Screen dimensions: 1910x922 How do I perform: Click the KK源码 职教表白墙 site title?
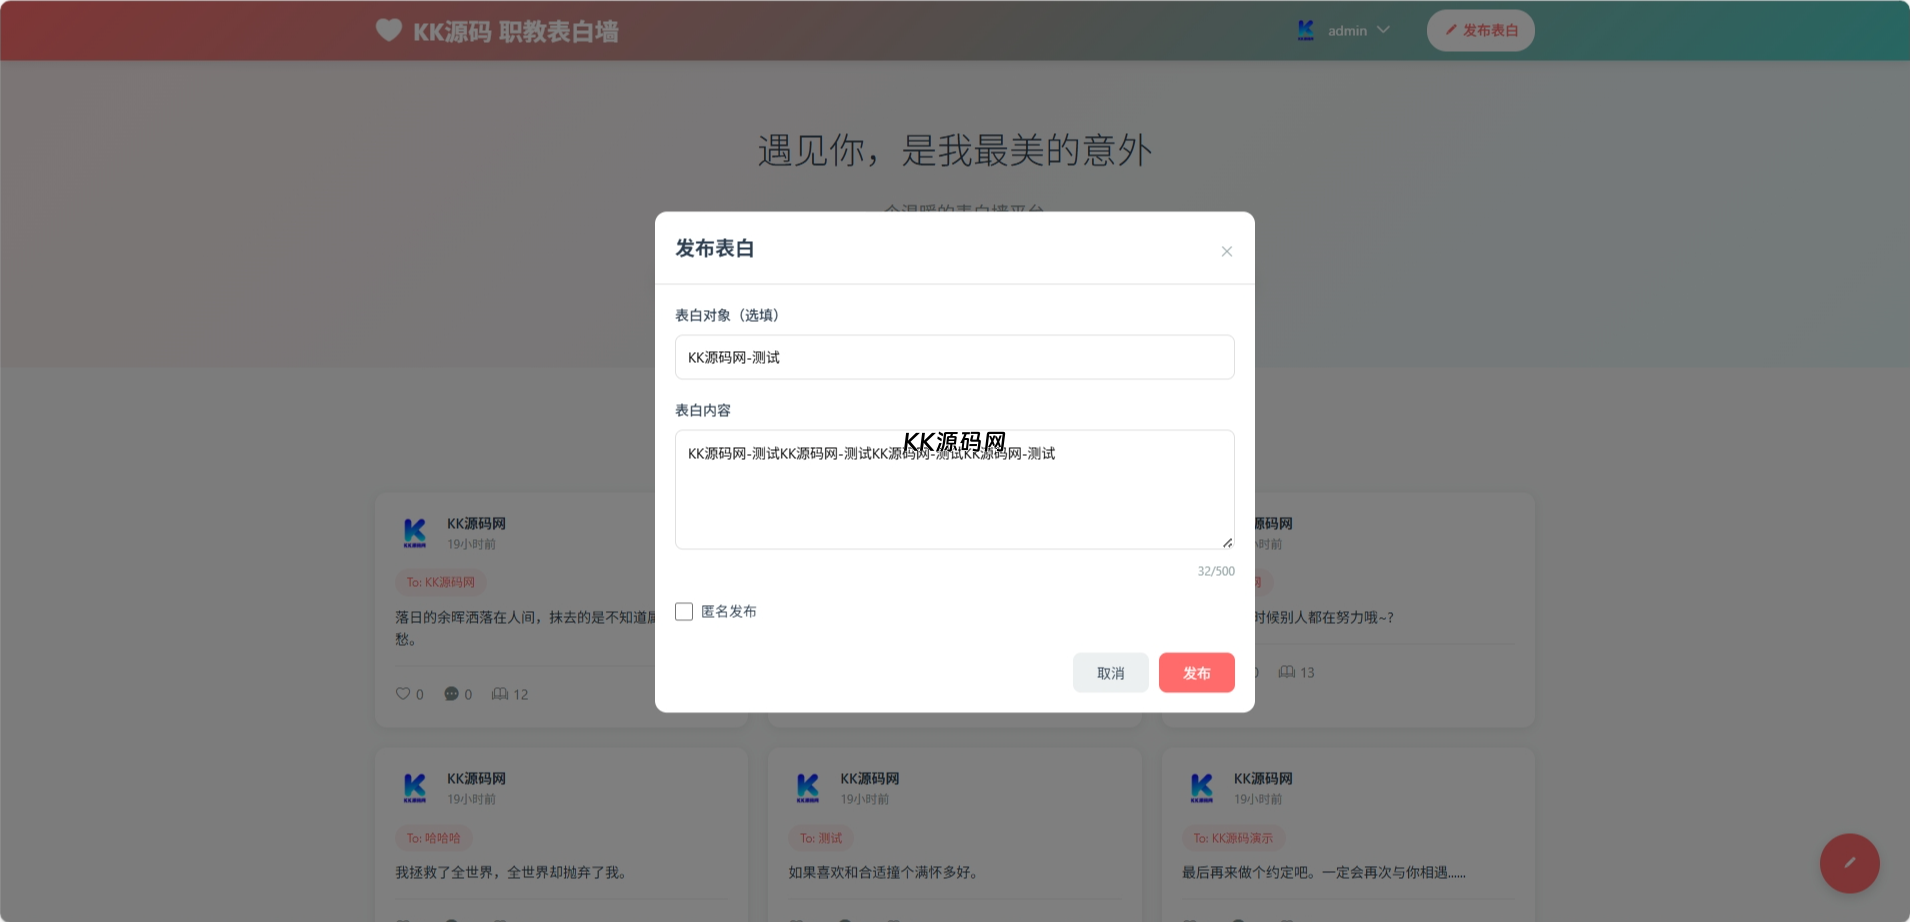click(516, 32)
